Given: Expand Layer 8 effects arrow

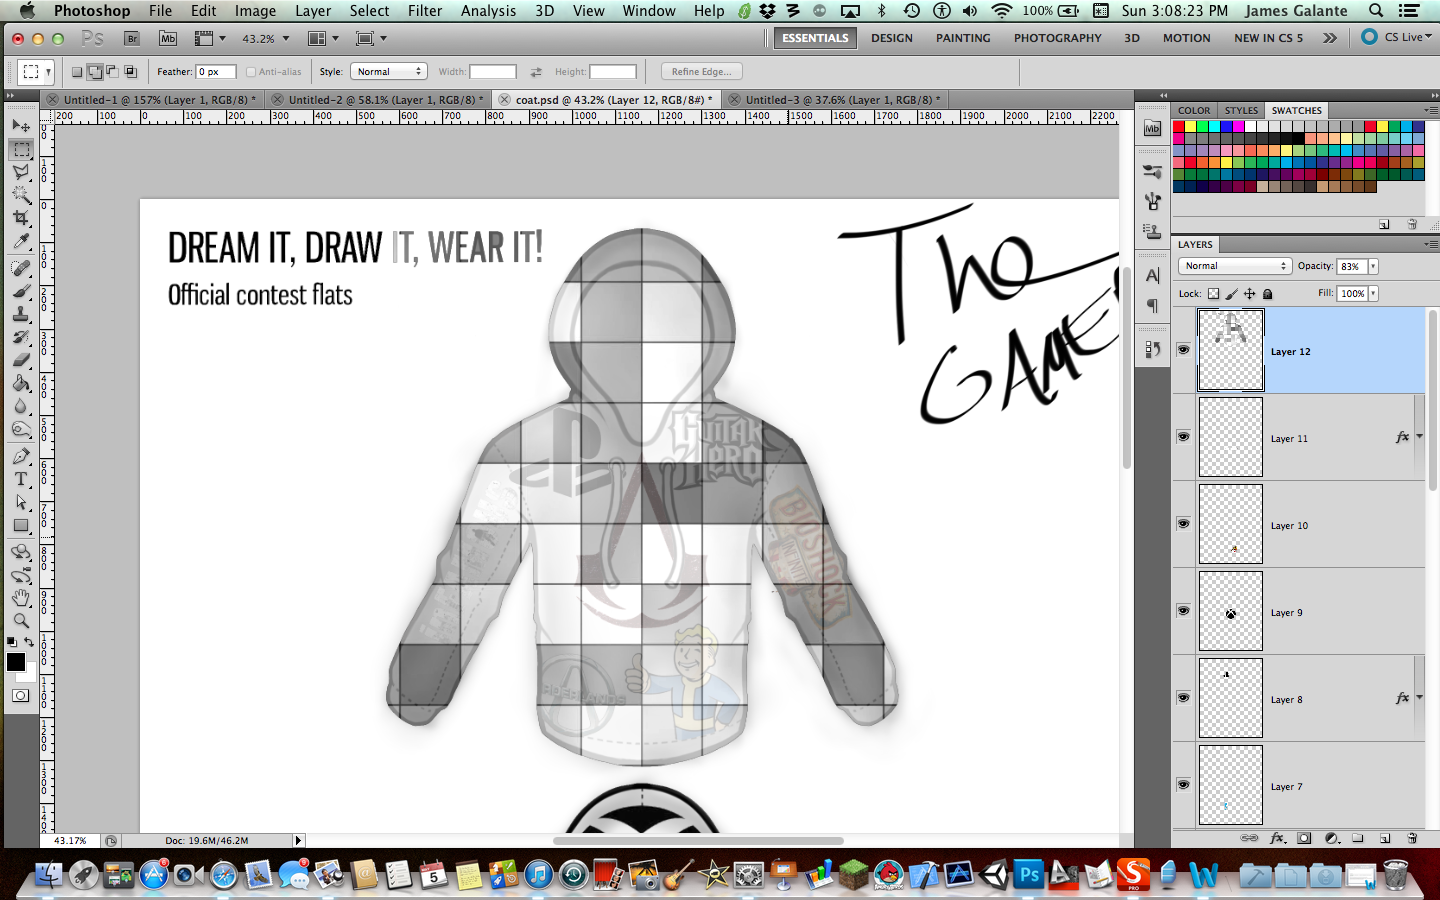Looking at the screenshot, I should tap(1419, 698).
